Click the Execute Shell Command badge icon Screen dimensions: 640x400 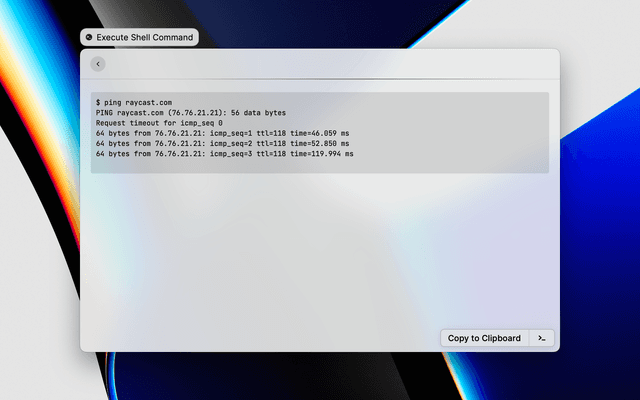tap(89, 37)
